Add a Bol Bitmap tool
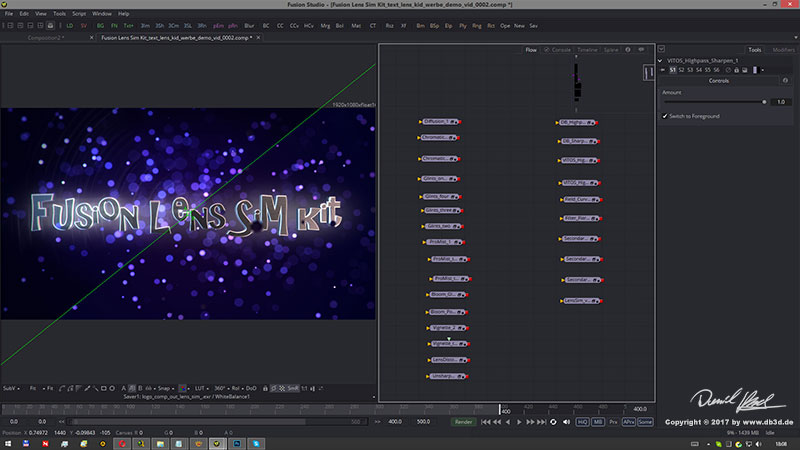Screen dimensions: 800x450 [339, 26]
